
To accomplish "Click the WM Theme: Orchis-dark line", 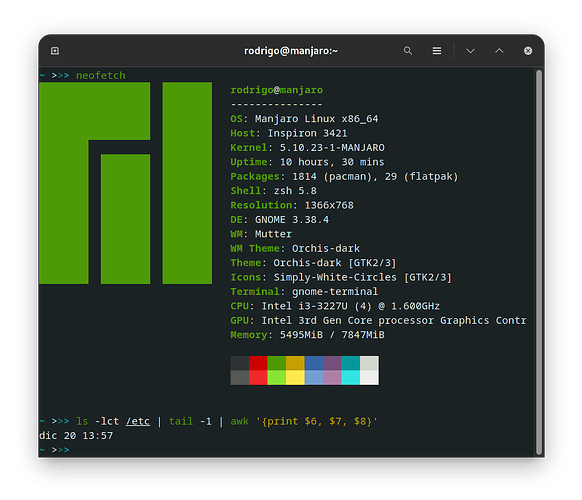I will click(x=295, y=248).
